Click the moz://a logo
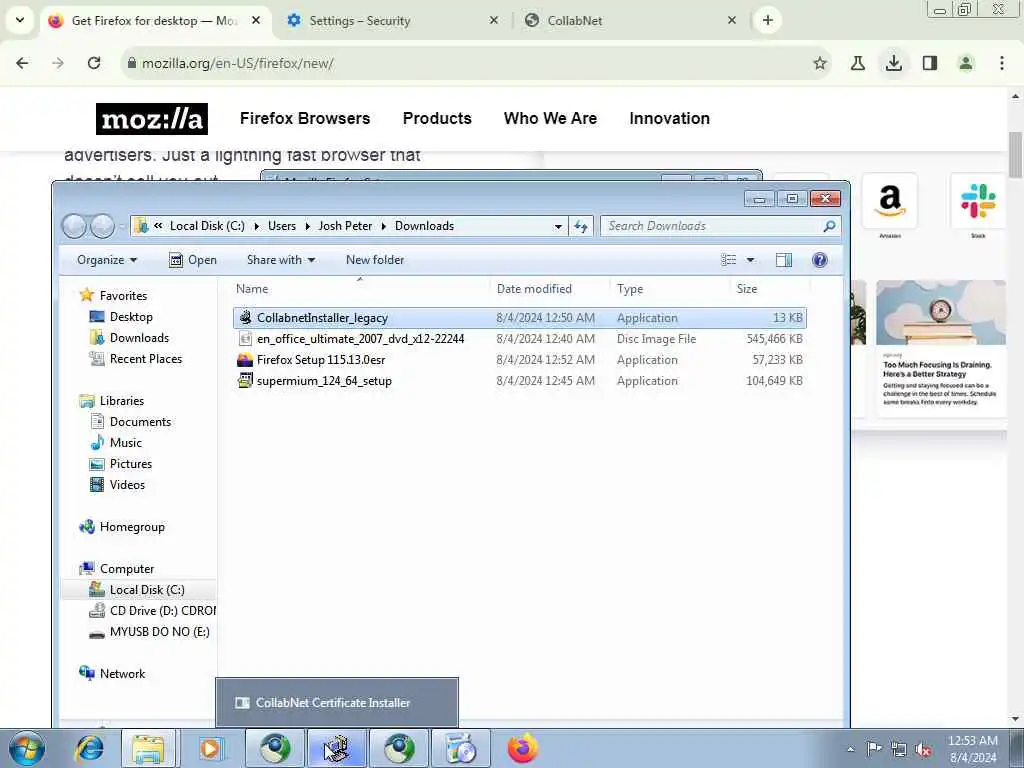Image resolution: width=1024 pixels, height=768 pixels. (x=152, y=119)
